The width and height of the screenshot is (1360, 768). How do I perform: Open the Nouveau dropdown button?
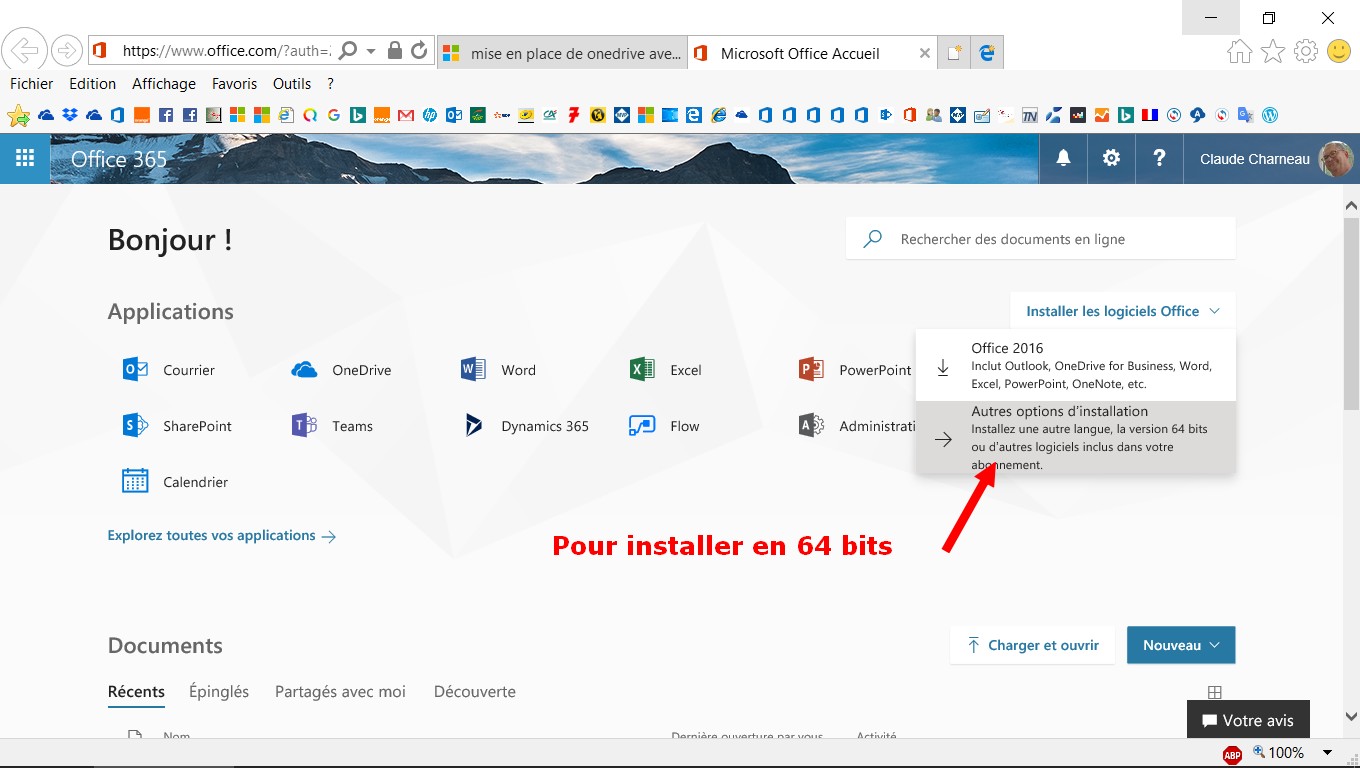click(x=1181, y=645)
